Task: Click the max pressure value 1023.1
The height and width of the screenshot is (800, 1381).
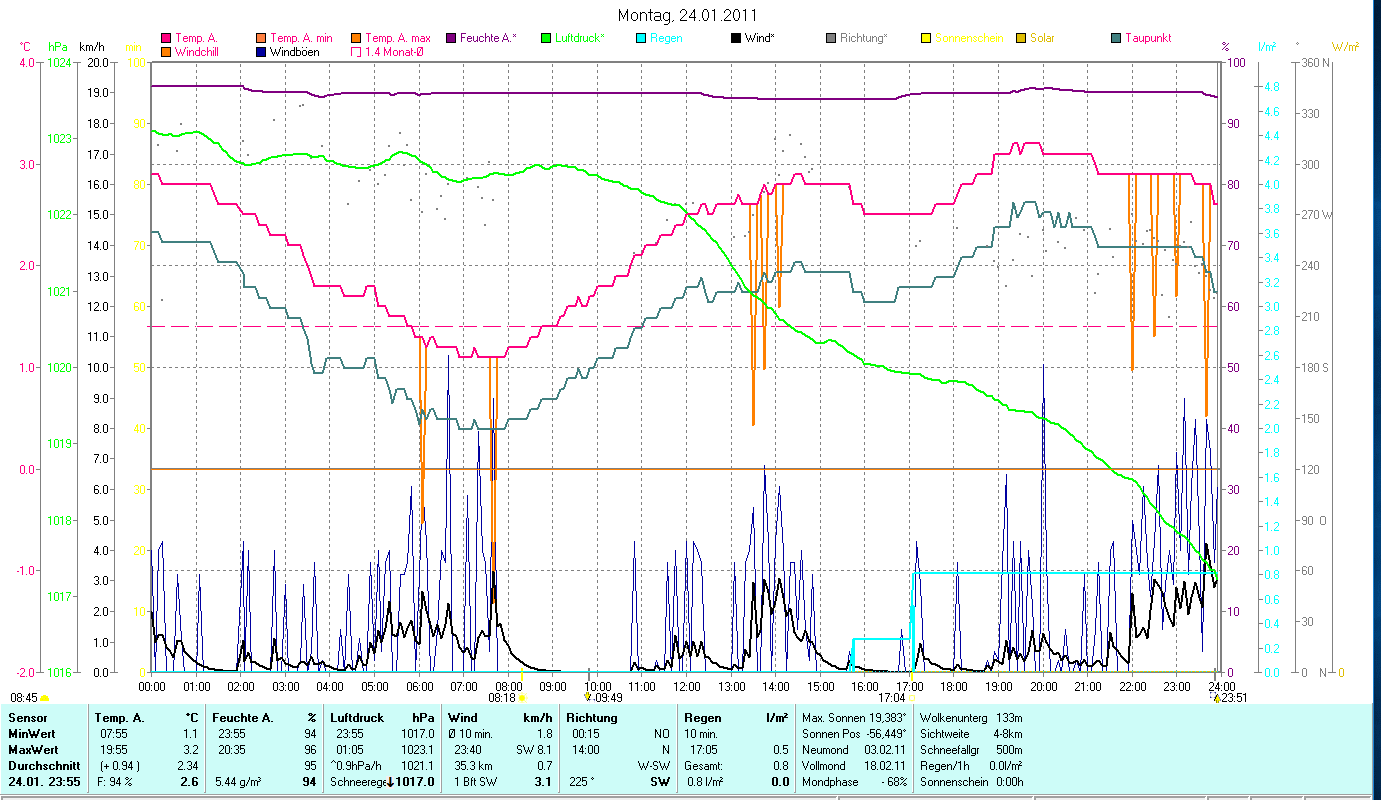Action: click(416, 750)
